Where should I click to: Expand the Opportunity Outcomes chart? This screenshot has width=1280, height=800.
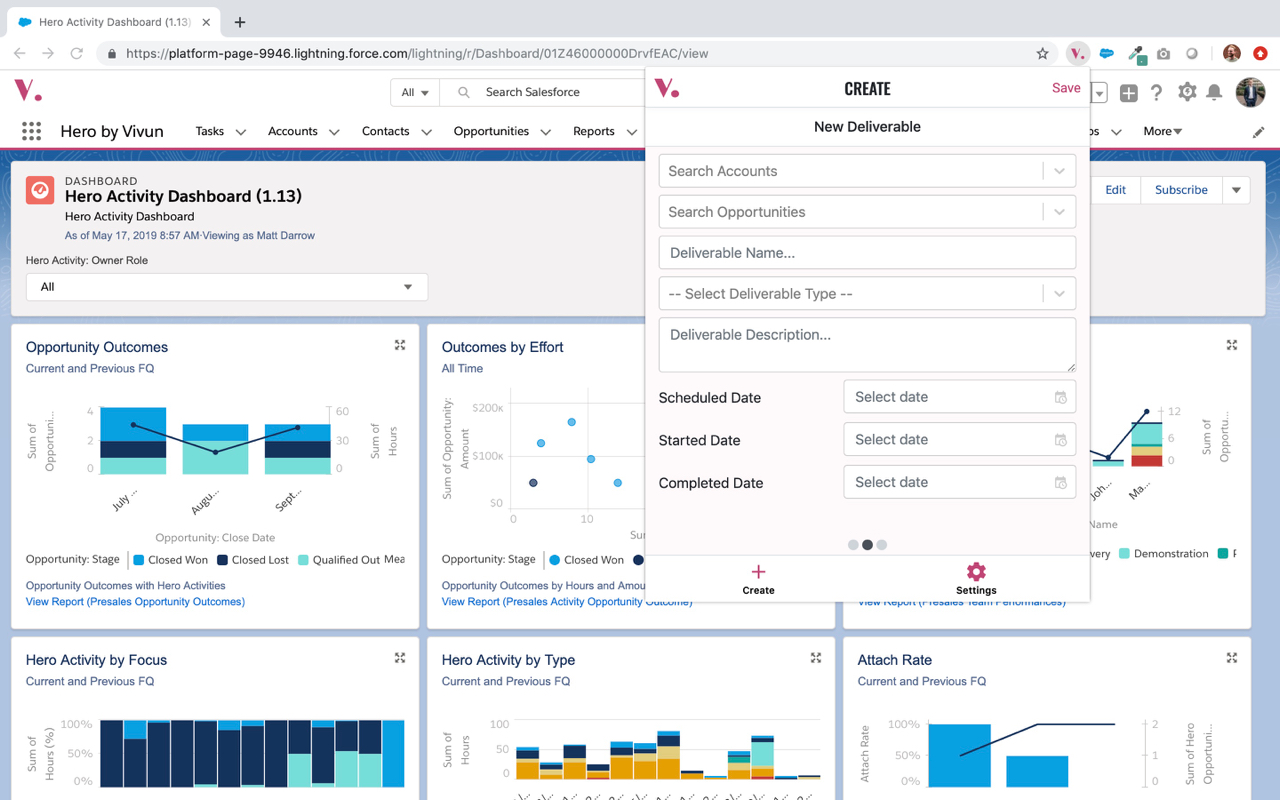(400, 345)
